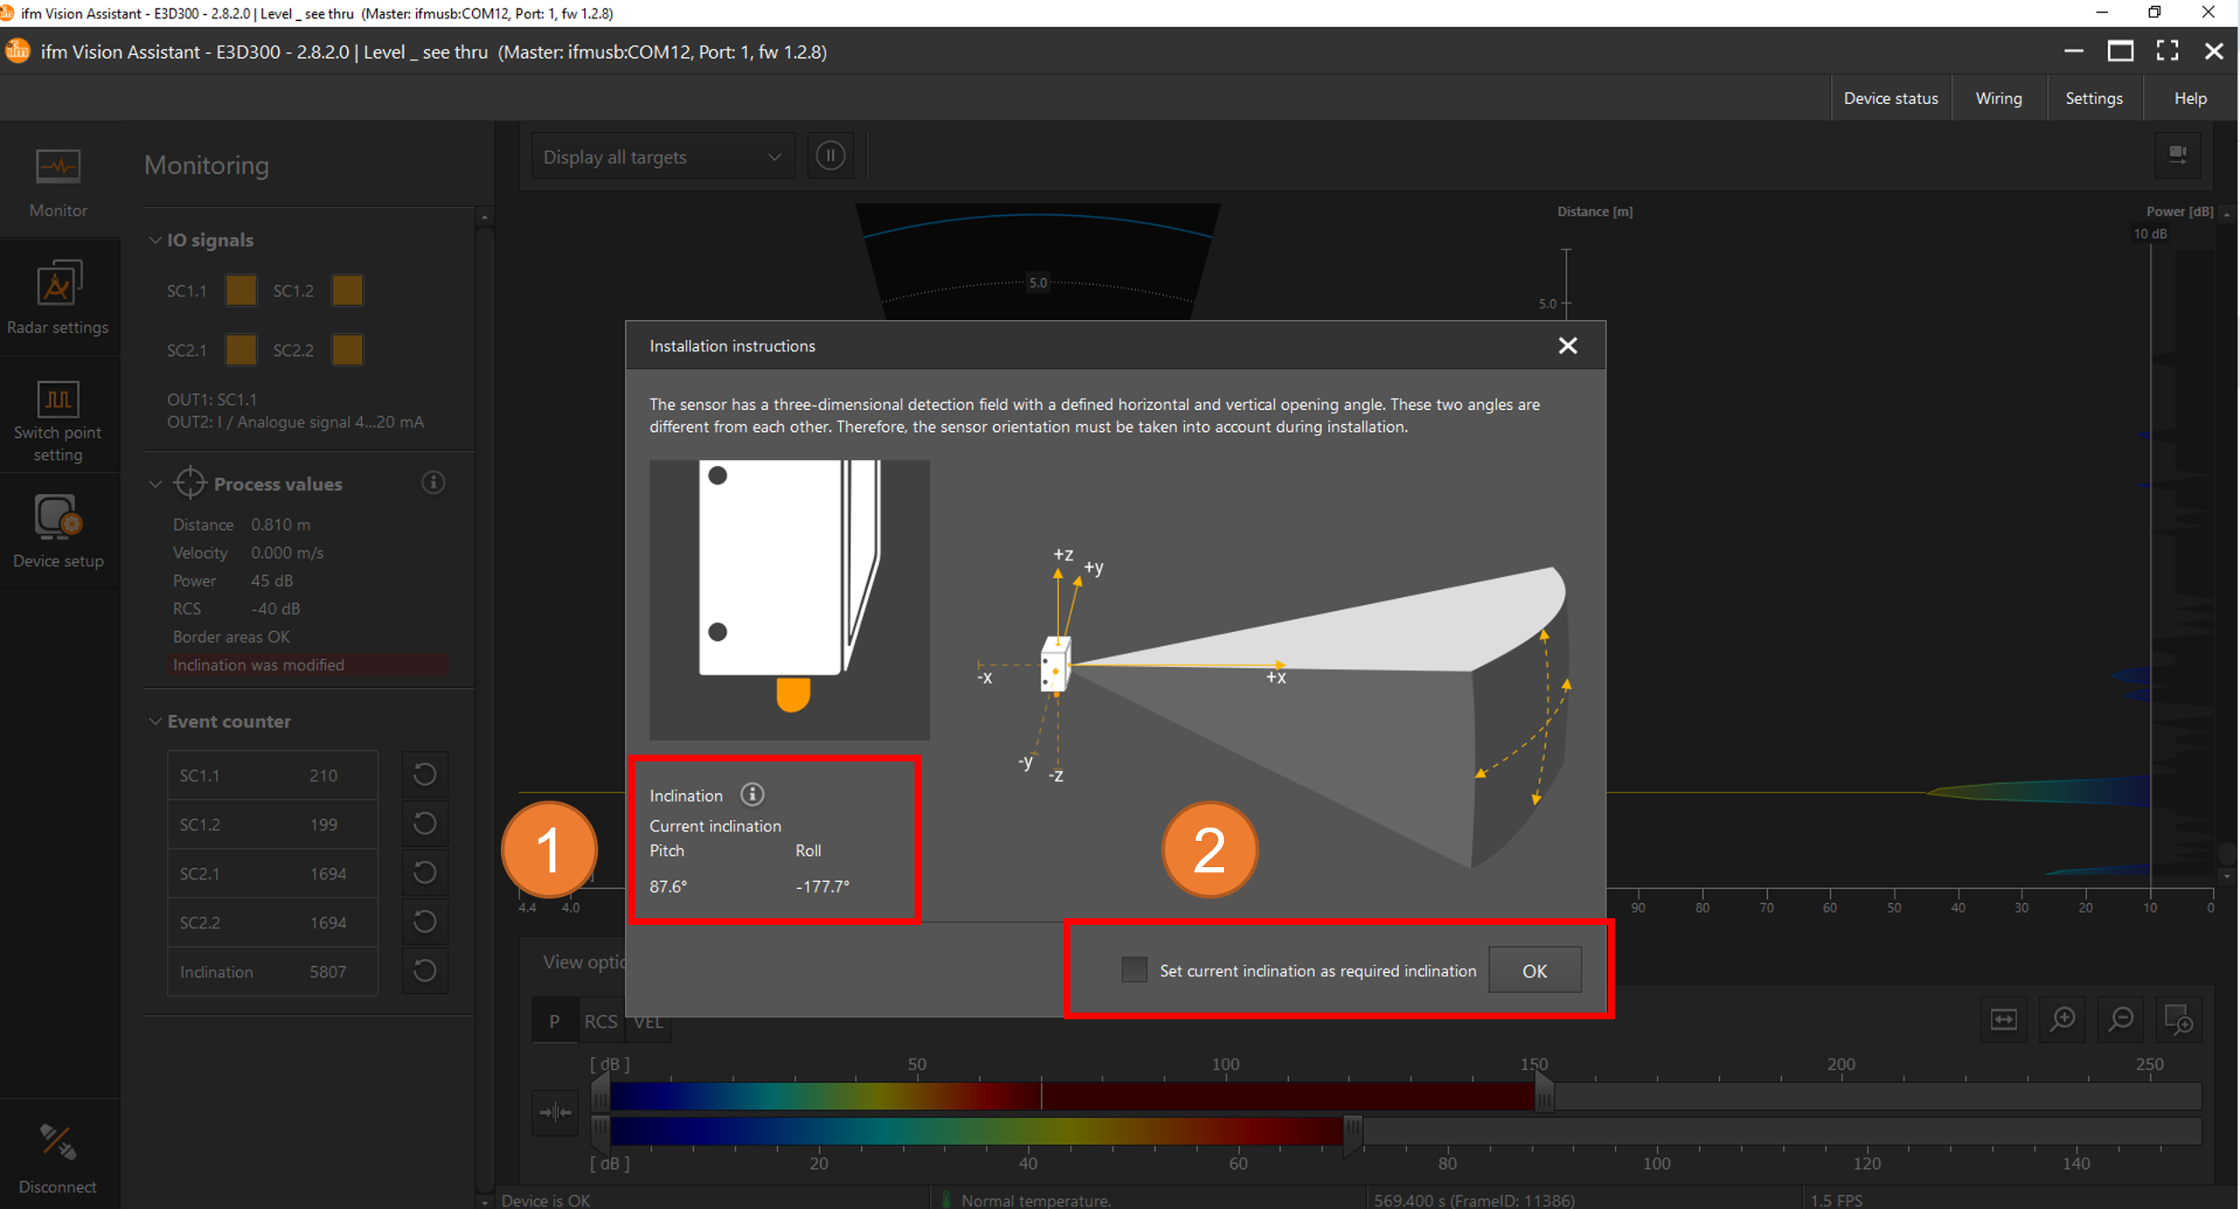The height and width of the screenshot is (1209, 2240).
Task: Click OK in Installation instructions dialog
Action: click(x=1534, y=970)
